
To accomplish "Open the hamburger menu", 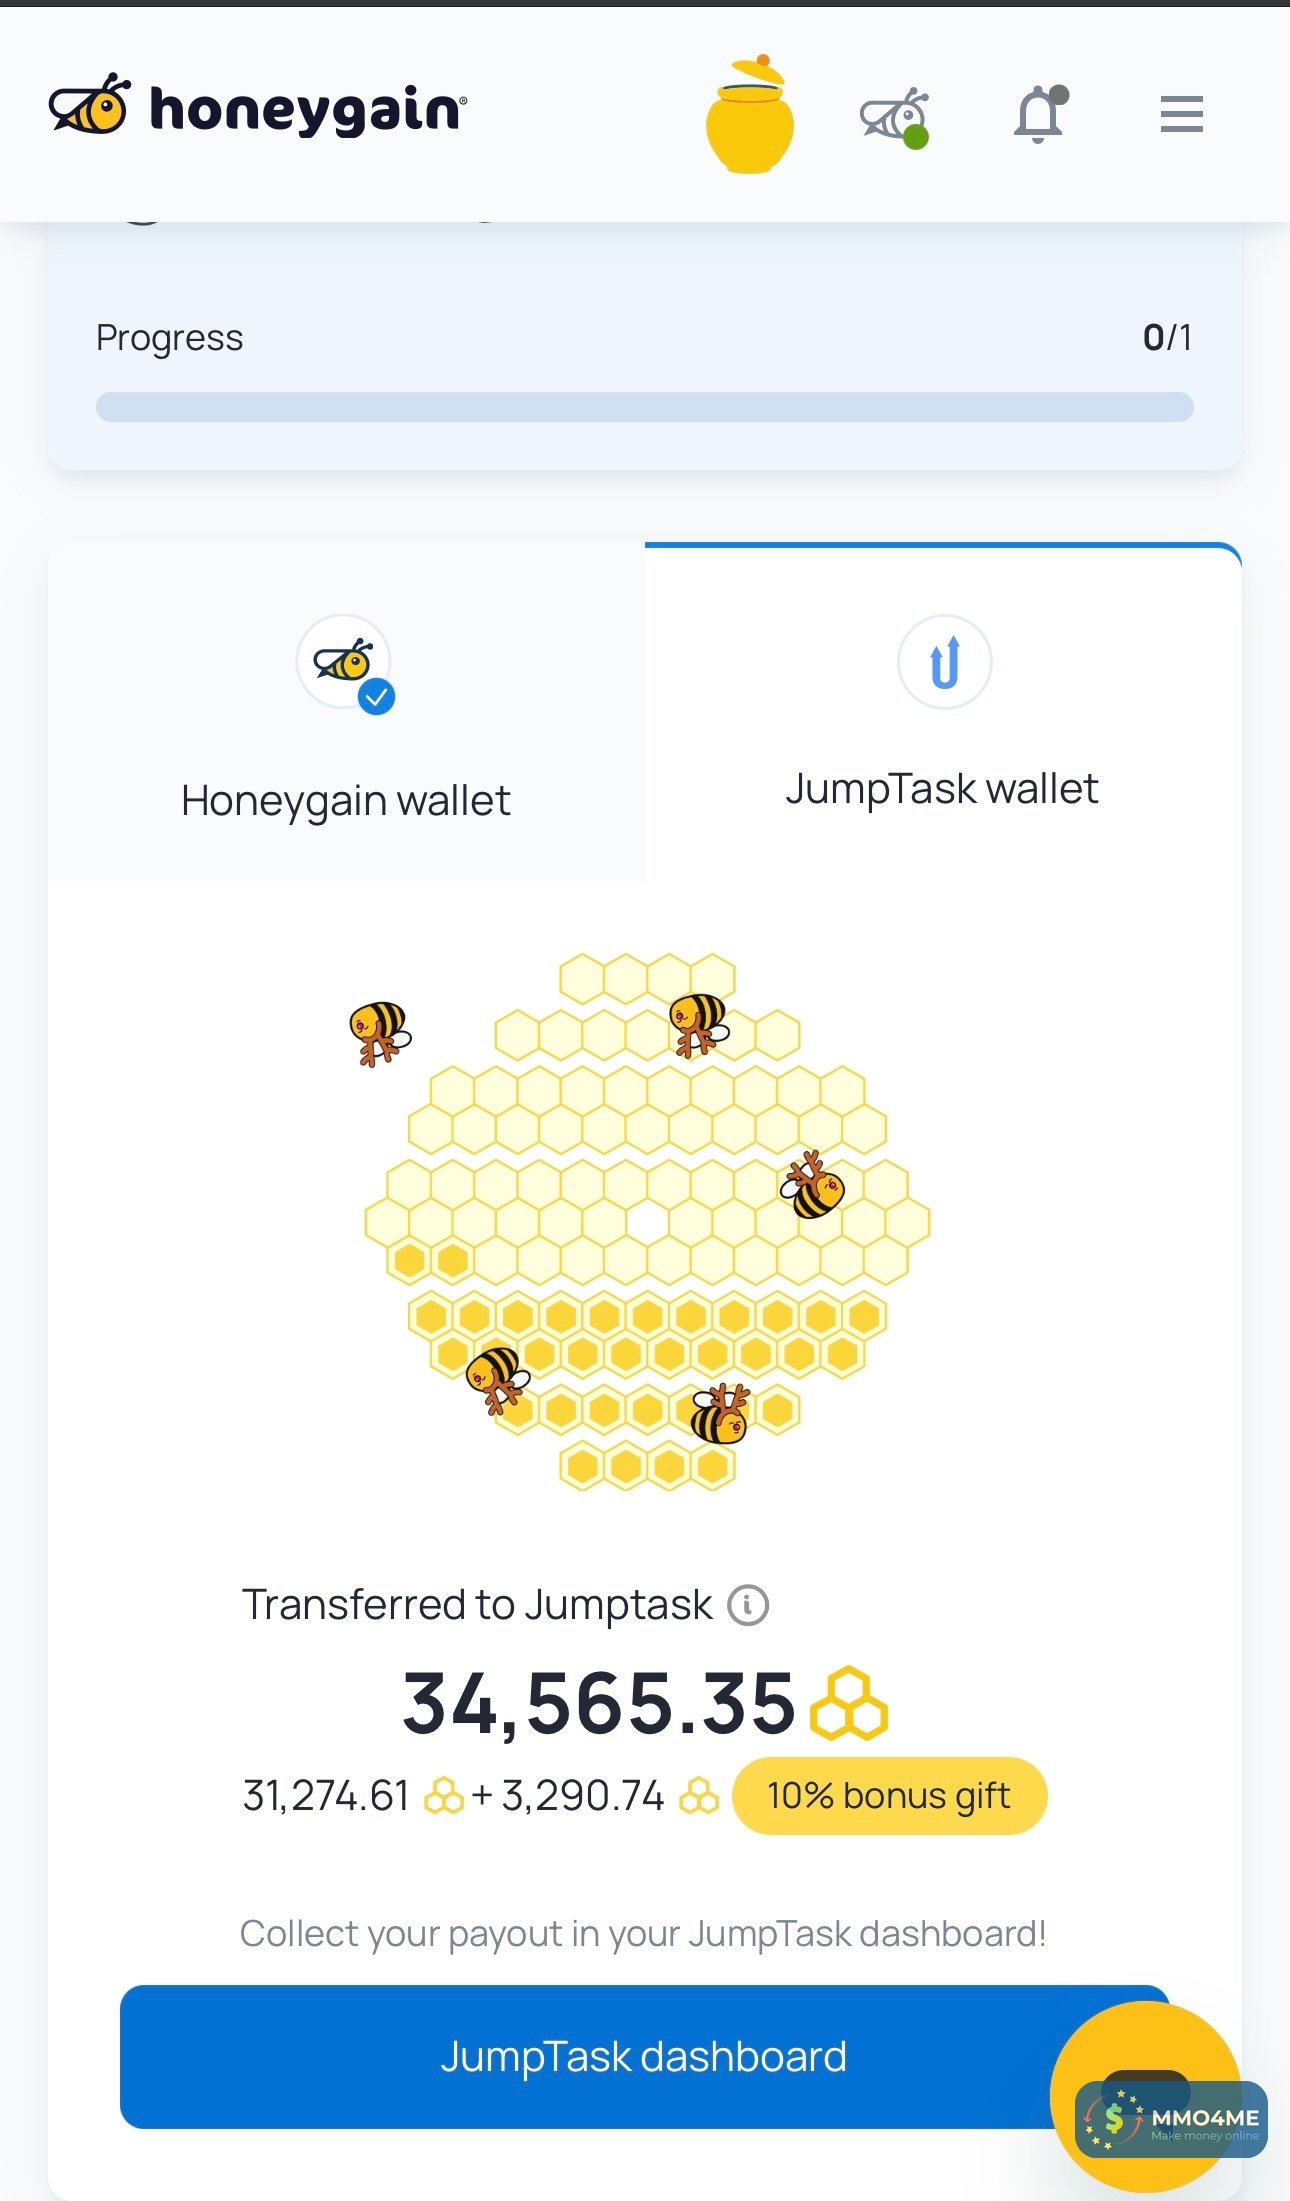I will pyautogui.click(x=1181, y=114).
